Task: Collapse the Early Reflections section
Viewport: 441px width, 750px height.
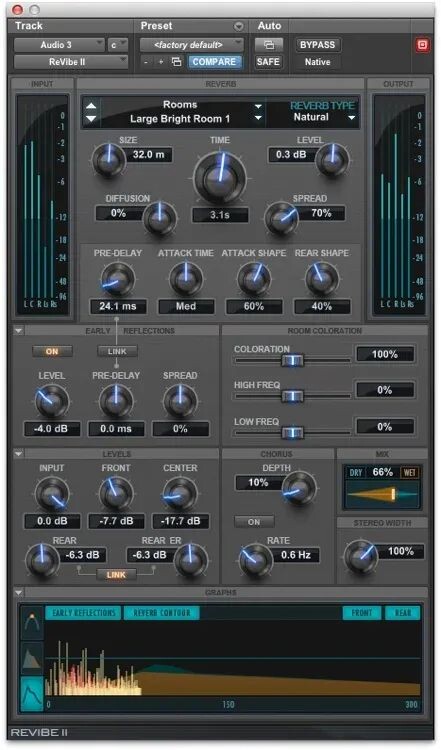Action: point(18,331)
